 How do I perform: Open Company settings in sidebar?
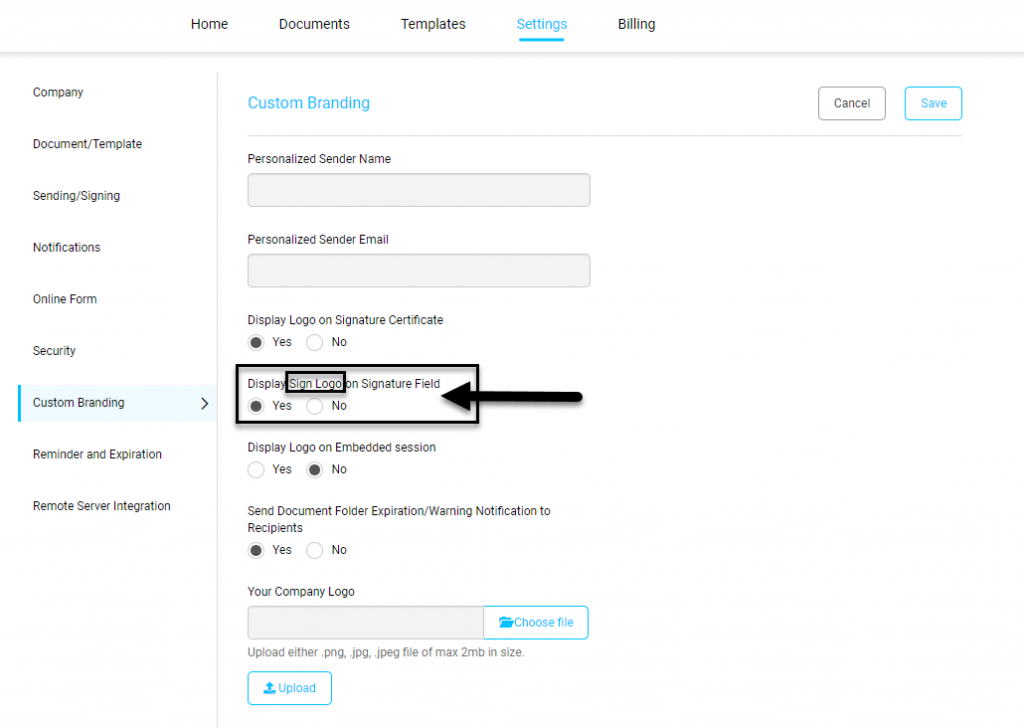tap(58, 92)
